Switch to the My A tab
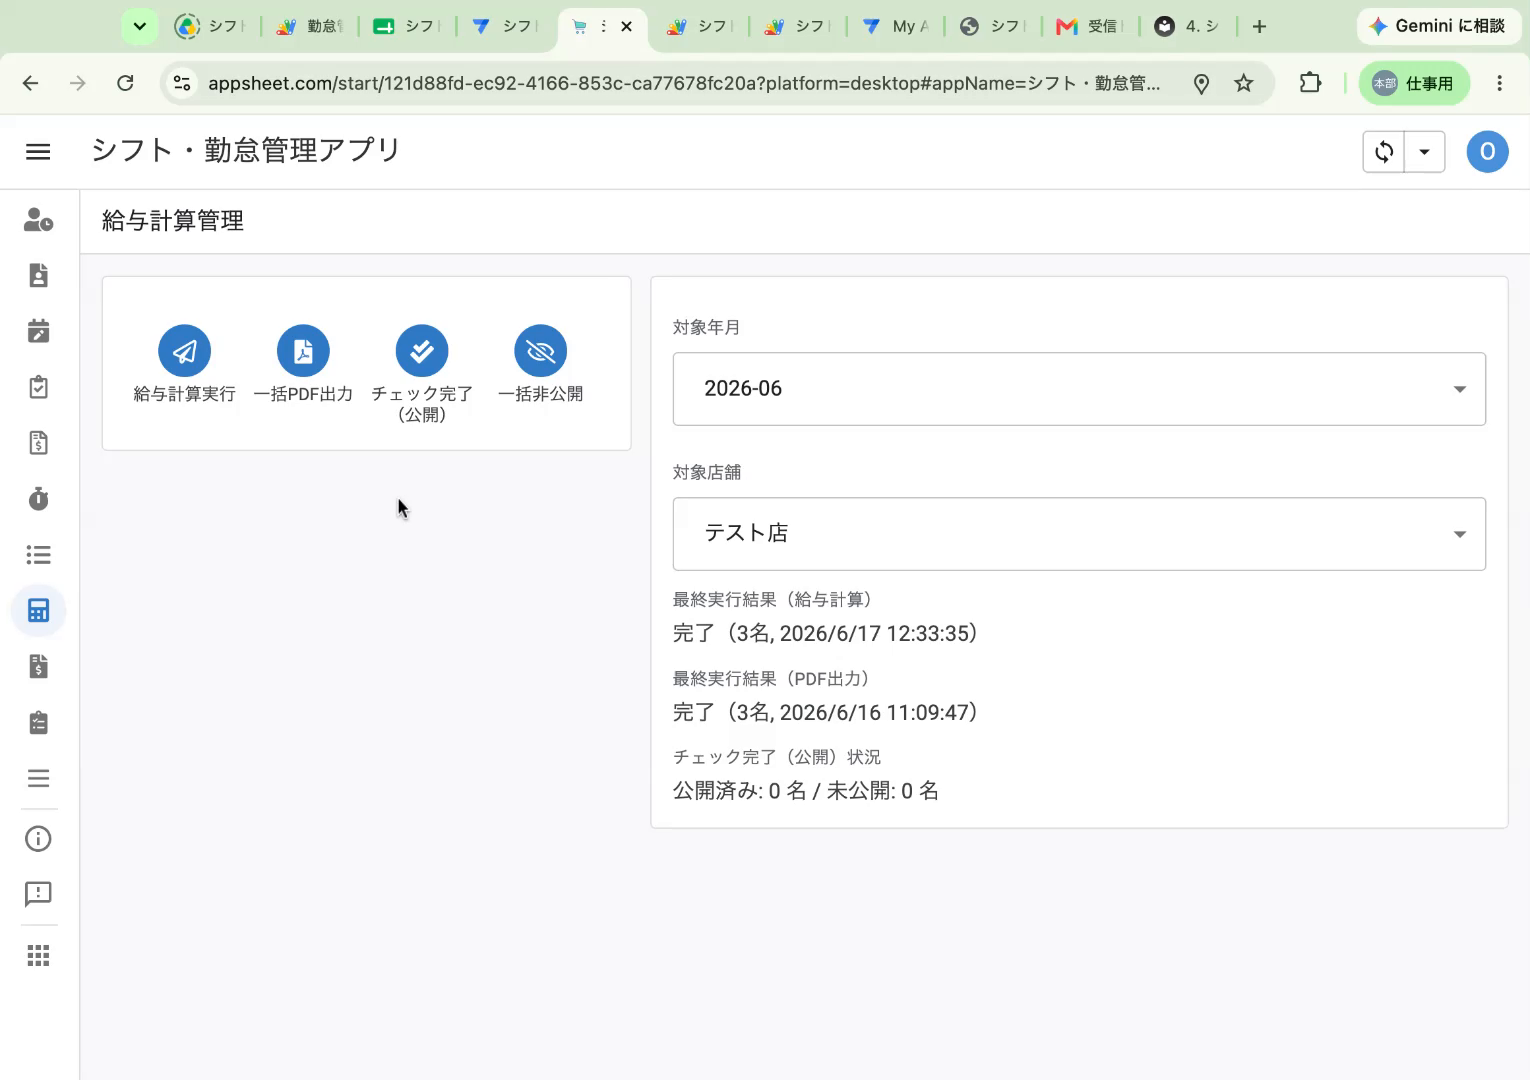1530x1080 pixels. point(897,27)
